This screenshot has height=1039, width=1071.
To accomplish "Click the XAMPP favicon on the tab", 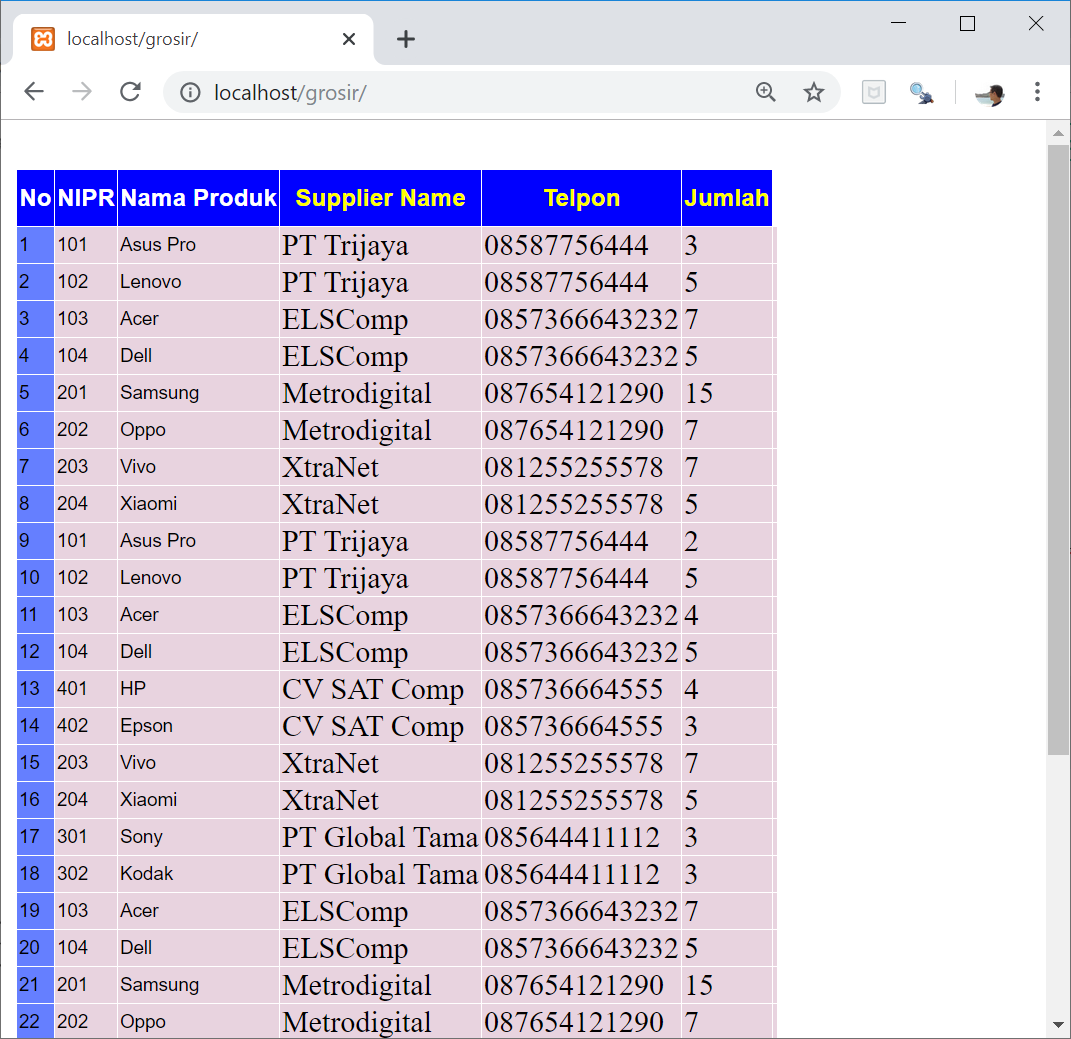I will [42, 39].
